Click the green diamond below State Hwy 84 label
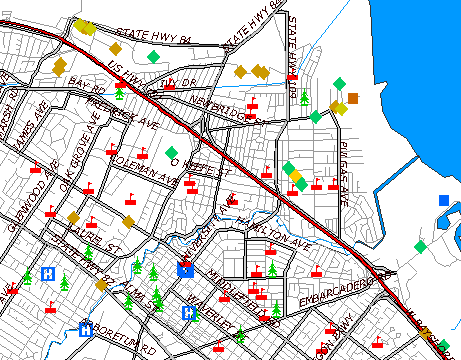 pos(153,57)
